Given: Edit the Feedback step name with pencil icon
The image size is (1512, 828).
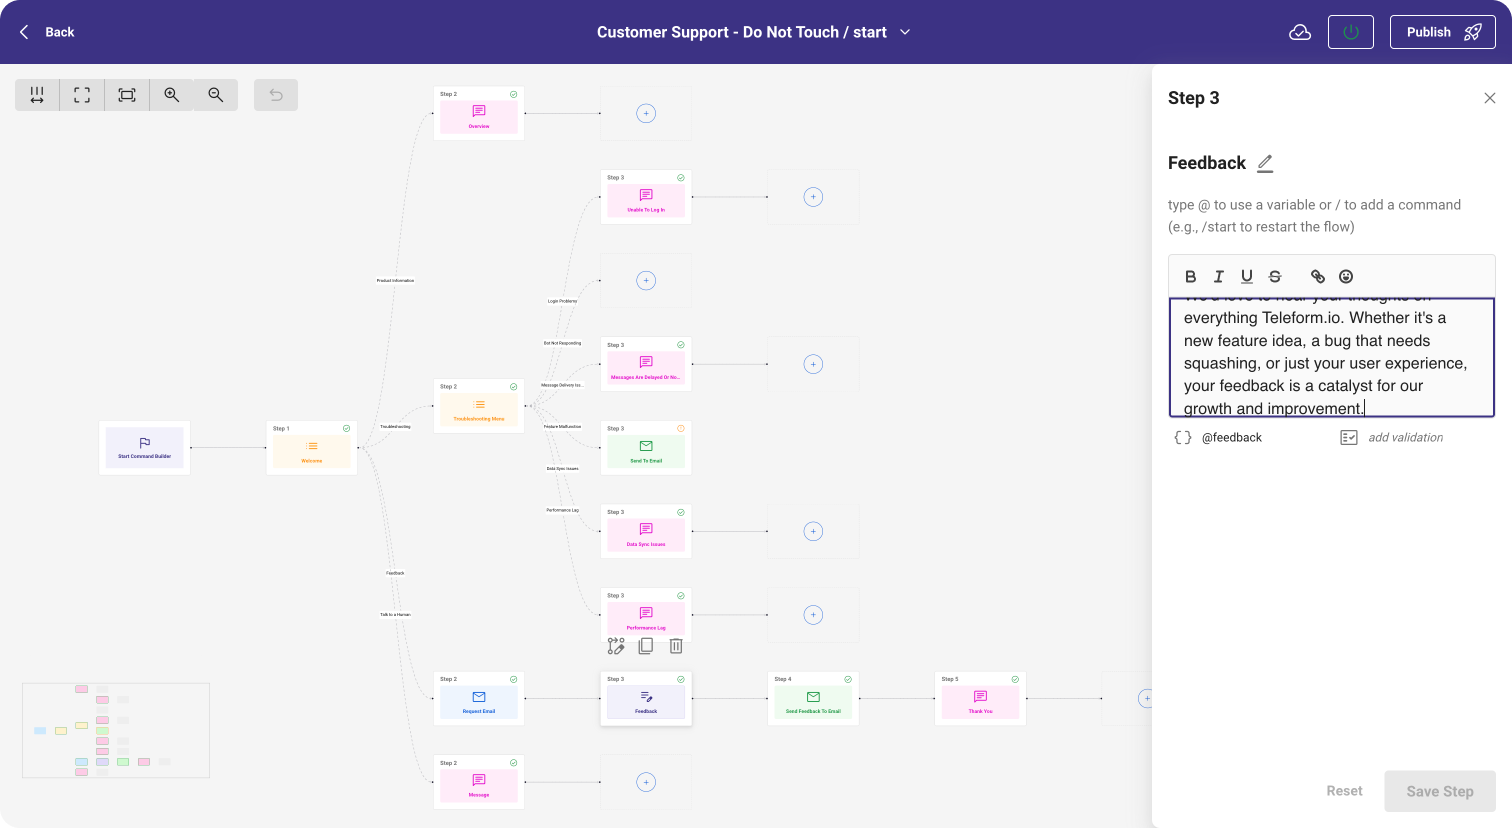Looking at the screenshot, I should point(1265,163).
